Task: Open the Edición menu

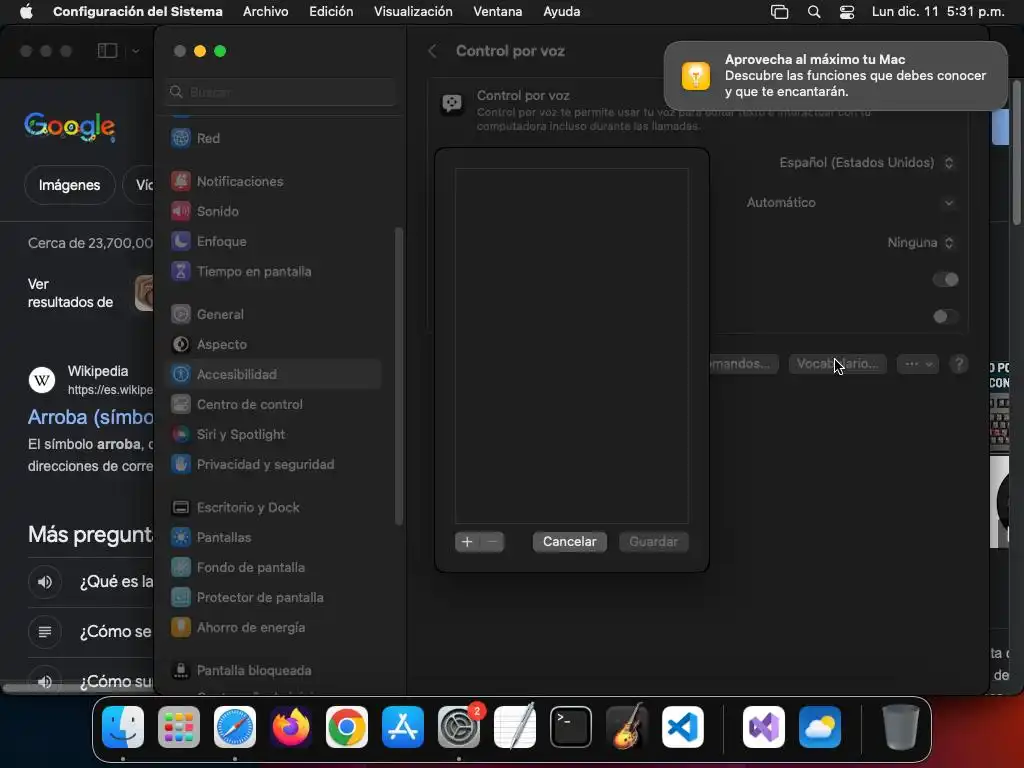Action: pos(331,12)
